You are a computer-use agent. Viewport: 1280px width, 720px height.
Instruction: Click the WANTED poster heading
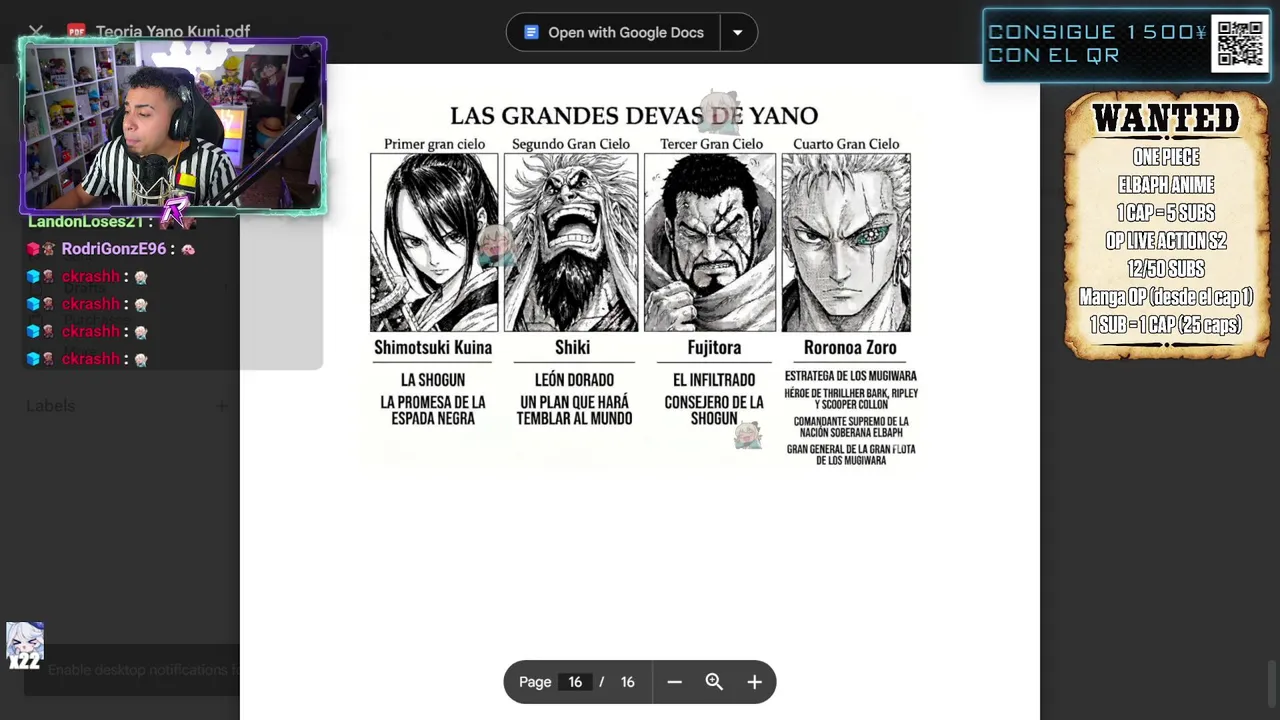(1166, 119)
